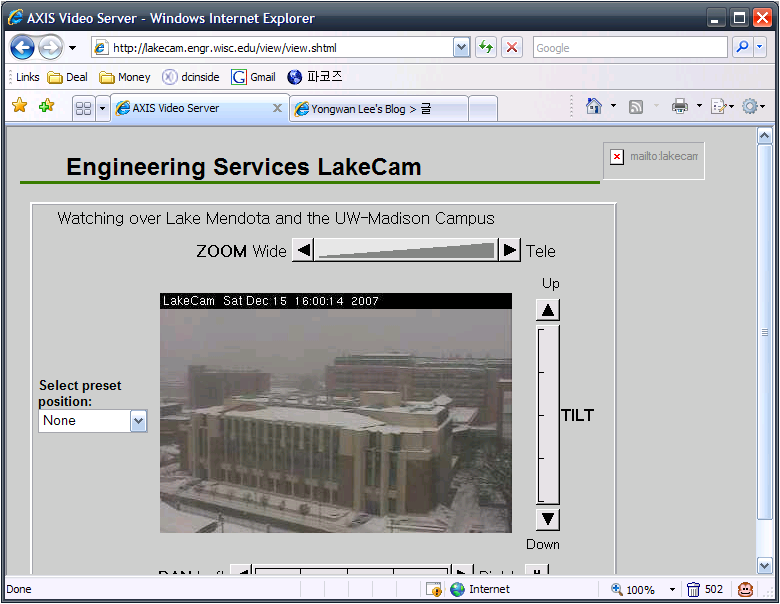
Task: Click the trash can 502 status icon
Action: tap(705, 590)
